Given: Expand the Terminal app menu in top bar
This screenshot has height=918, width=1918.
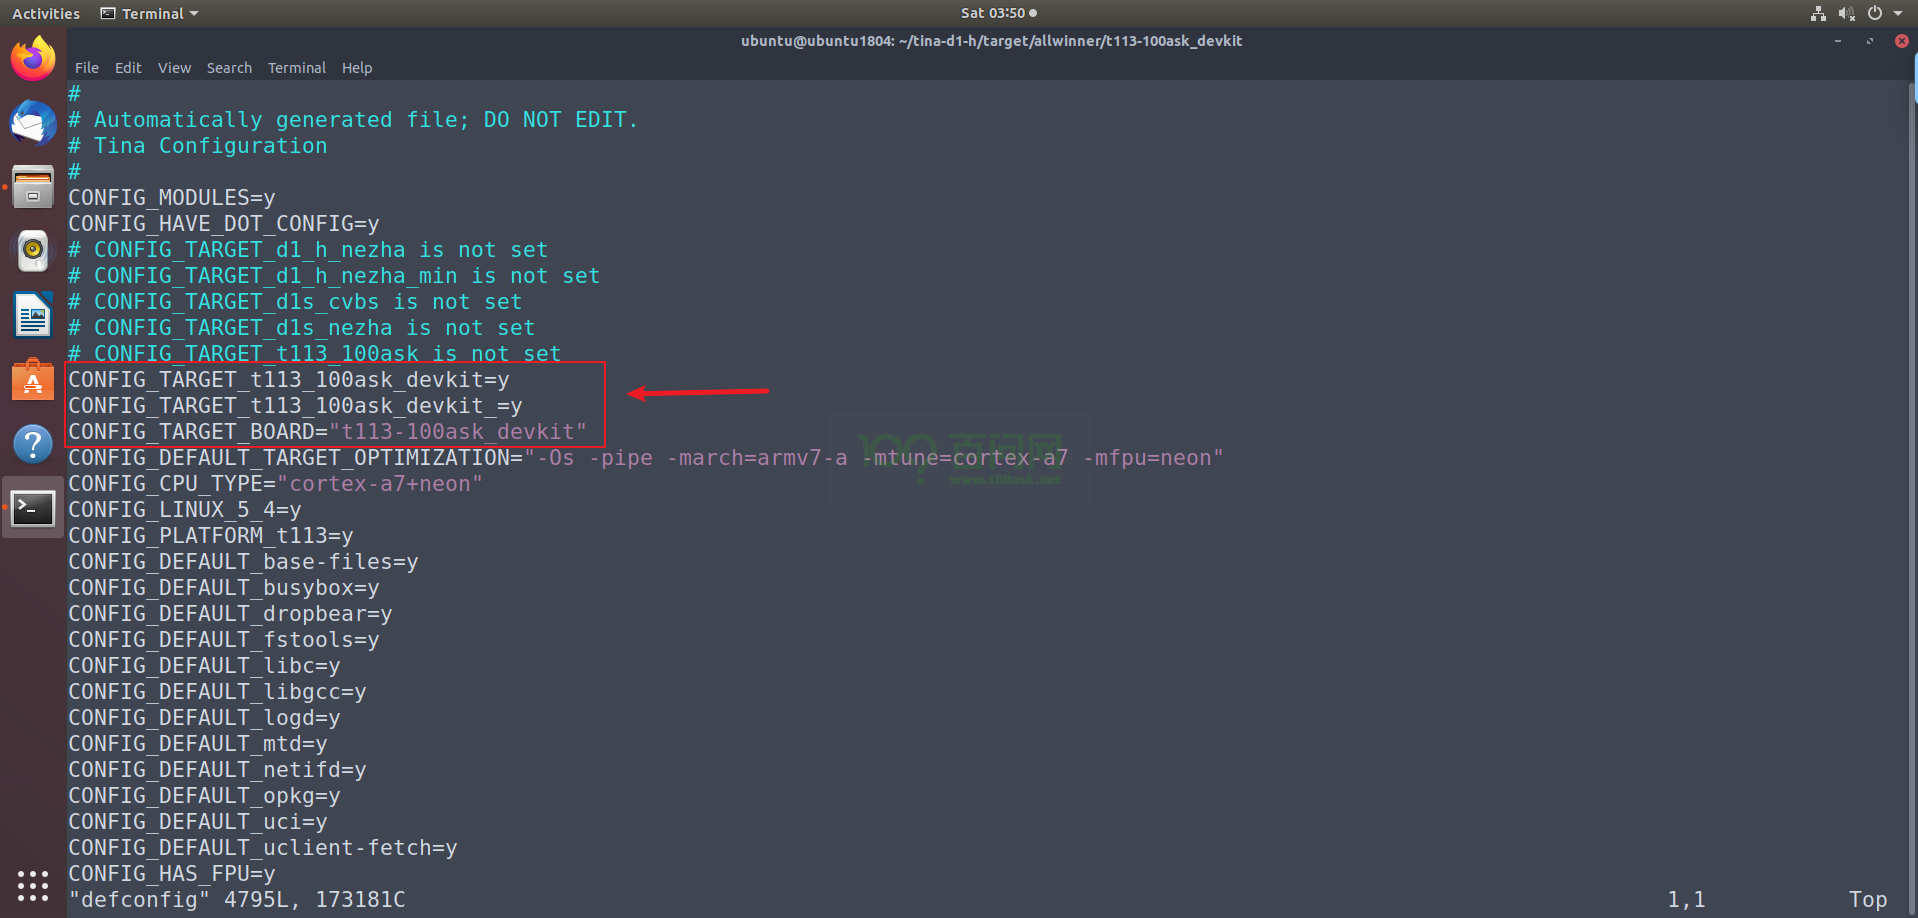Looking at the screenshot, I should (150, 13).
